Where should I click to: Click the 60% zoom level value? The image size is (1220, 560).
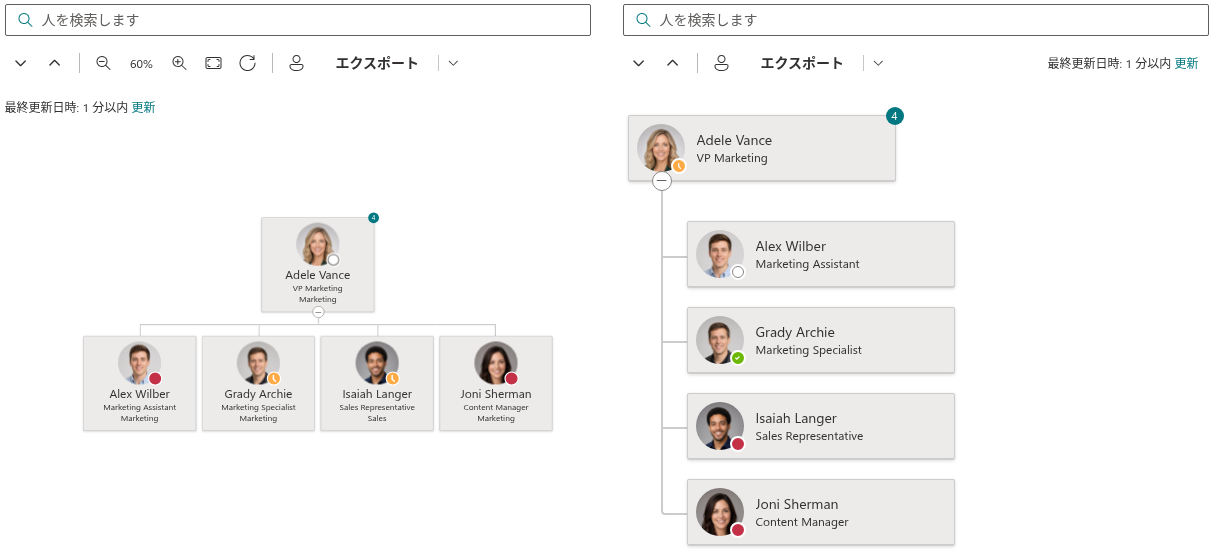coord(141,64)
